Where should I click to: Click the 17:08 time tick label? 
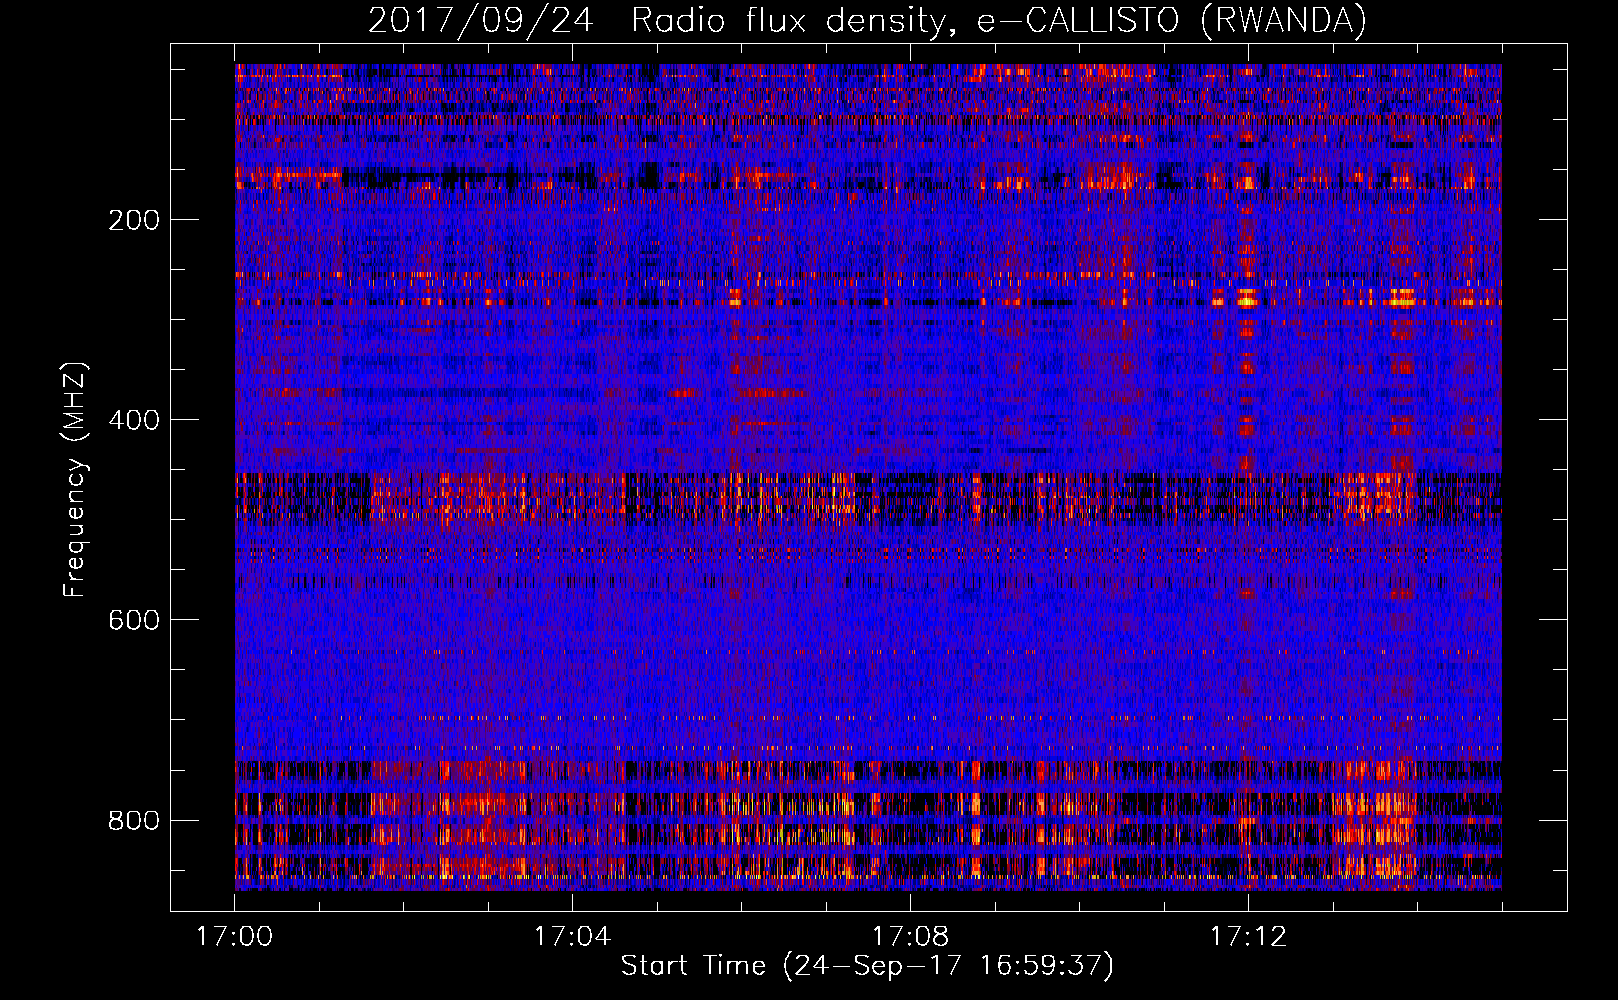[910, 936]
